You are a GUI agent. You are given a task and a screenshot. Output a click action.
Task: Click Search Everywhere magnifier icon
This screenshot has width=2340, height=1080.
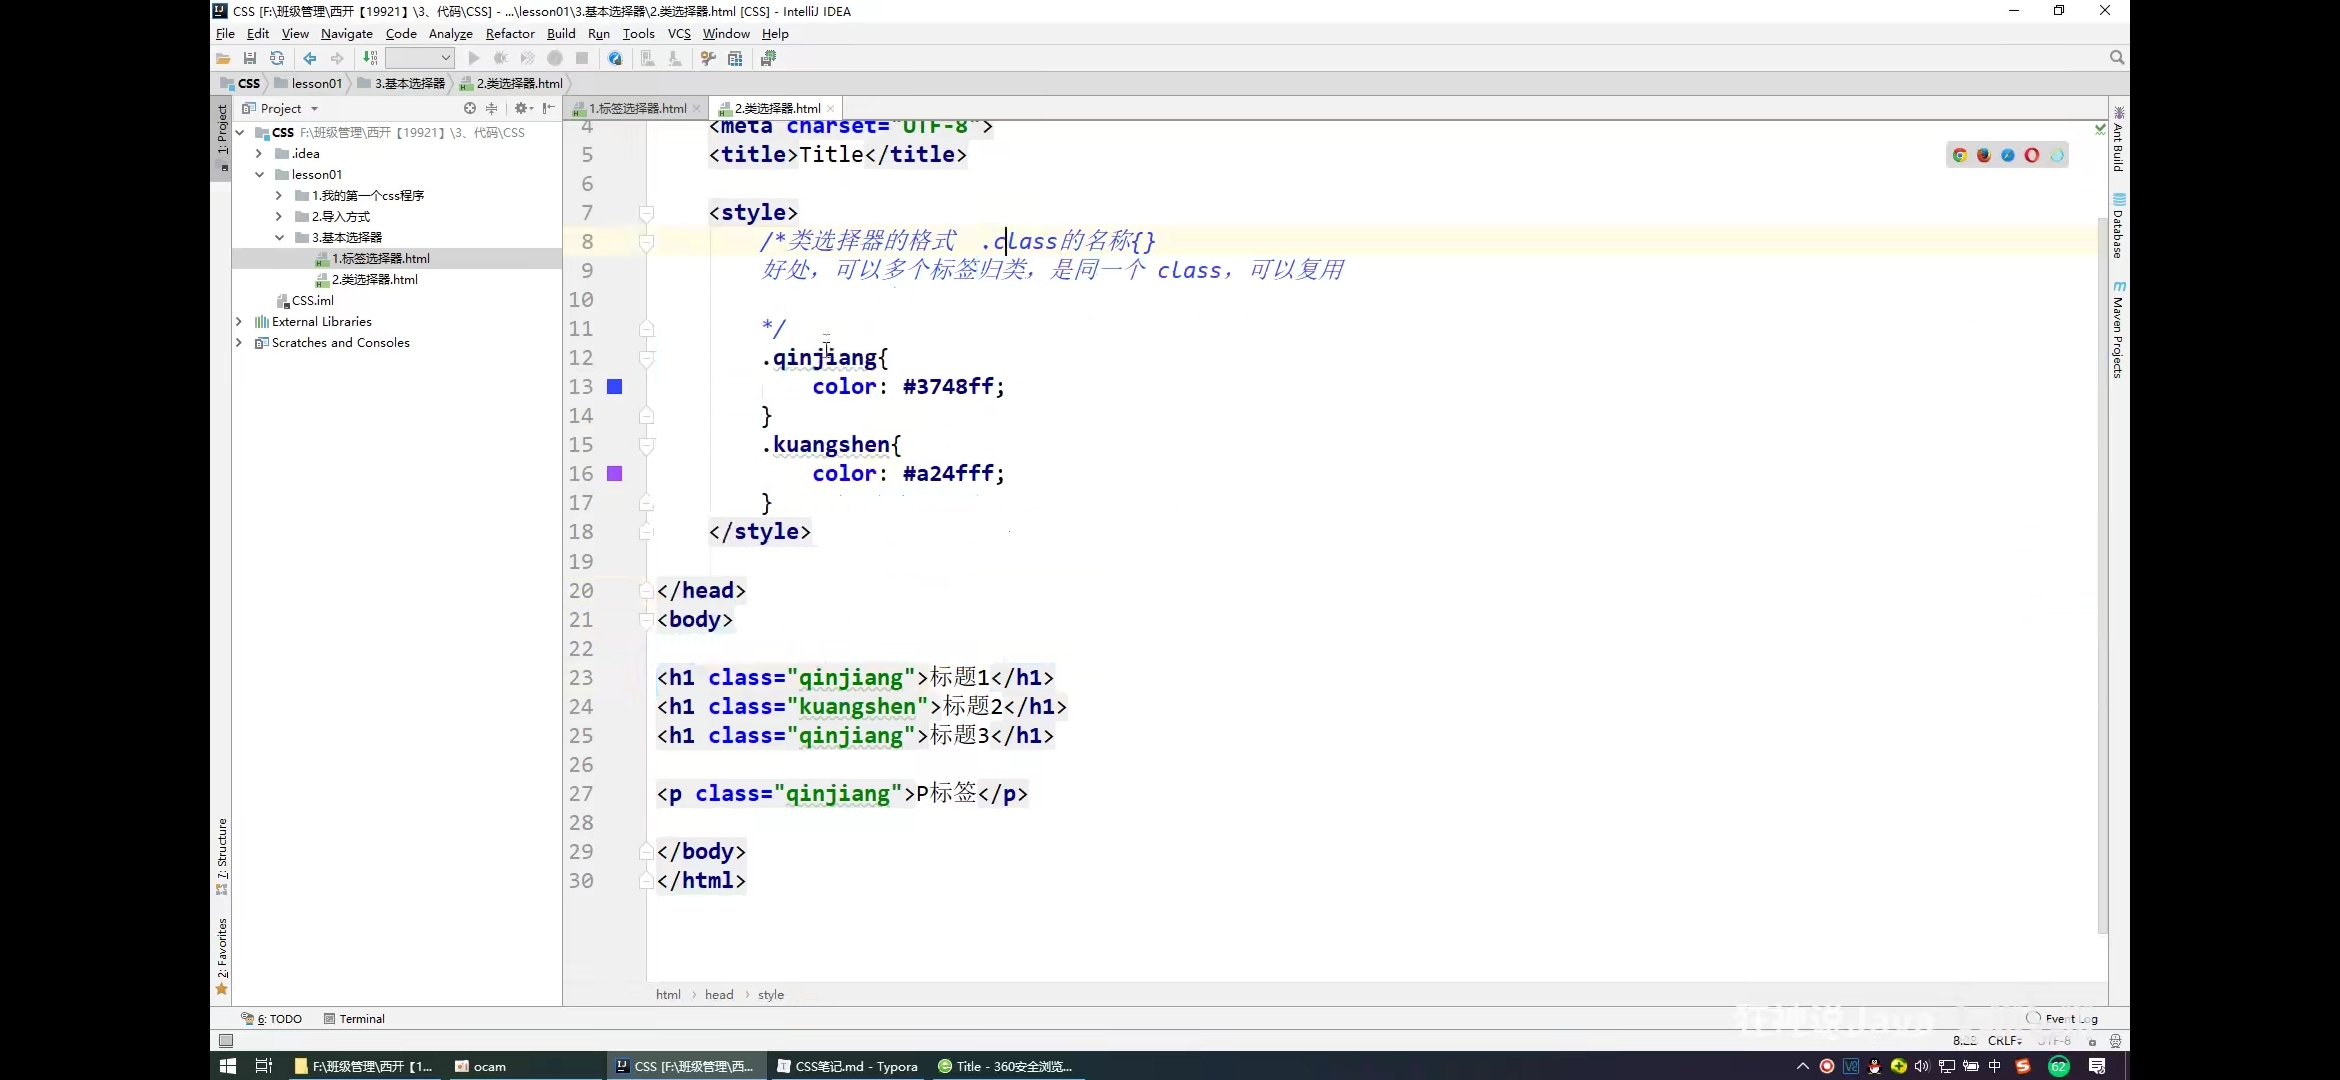[x=2116, y=58]
